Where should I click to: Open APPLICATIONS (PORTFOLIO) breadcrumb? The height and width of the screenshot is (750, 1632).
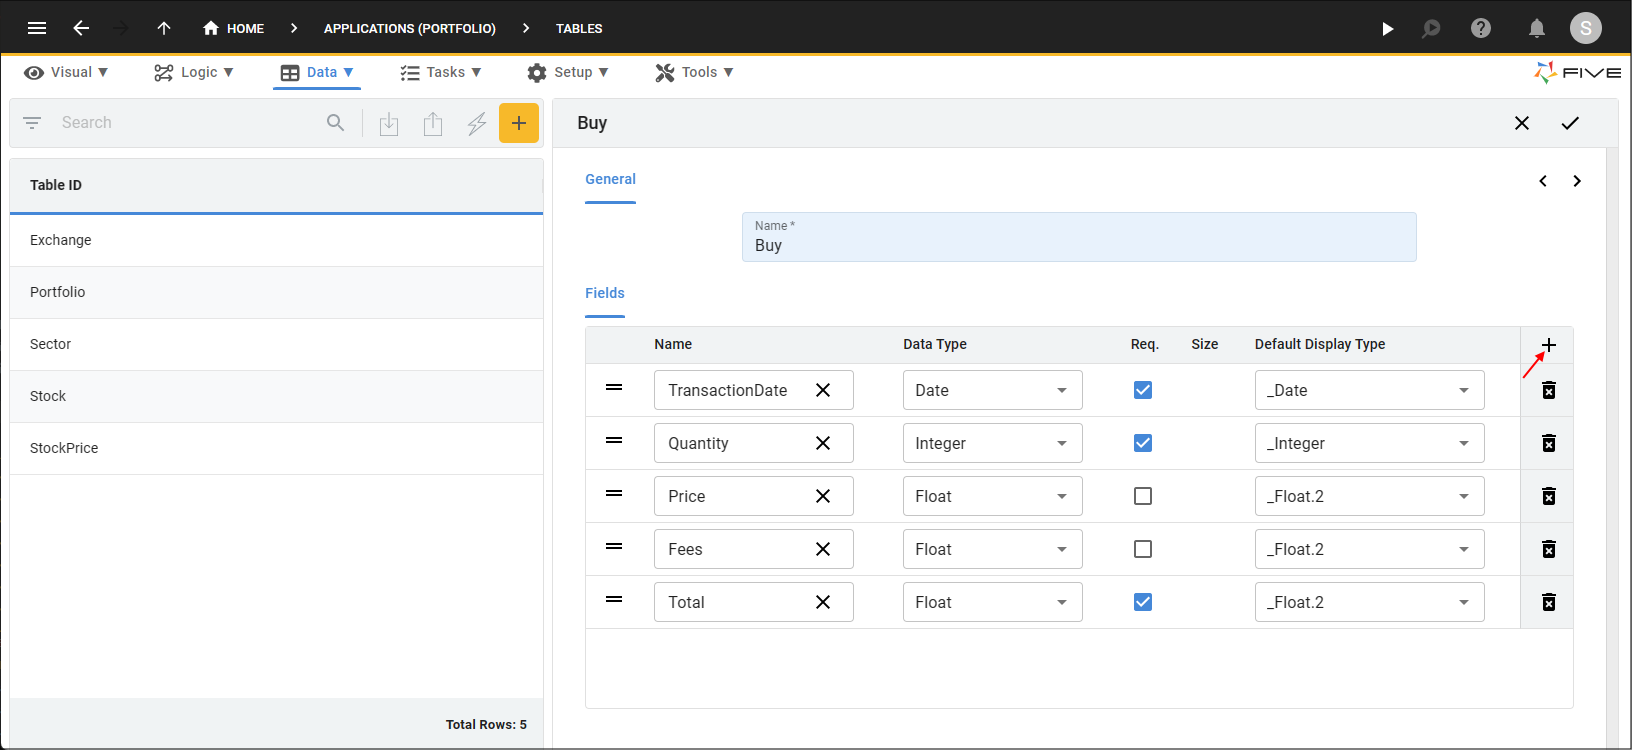click(x=410, y=28)
